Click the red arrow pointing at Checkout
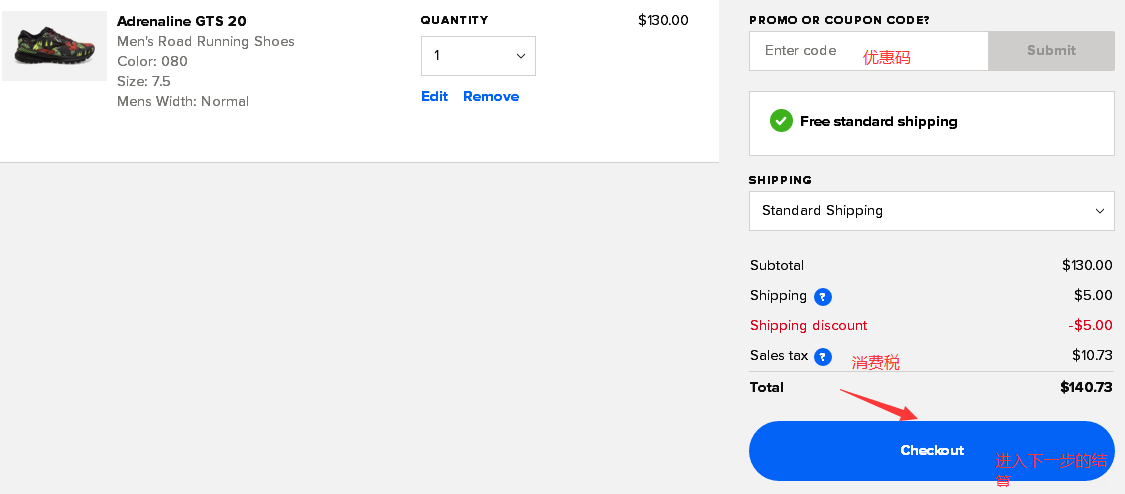The image size is (1125, 494). (879, 404)
